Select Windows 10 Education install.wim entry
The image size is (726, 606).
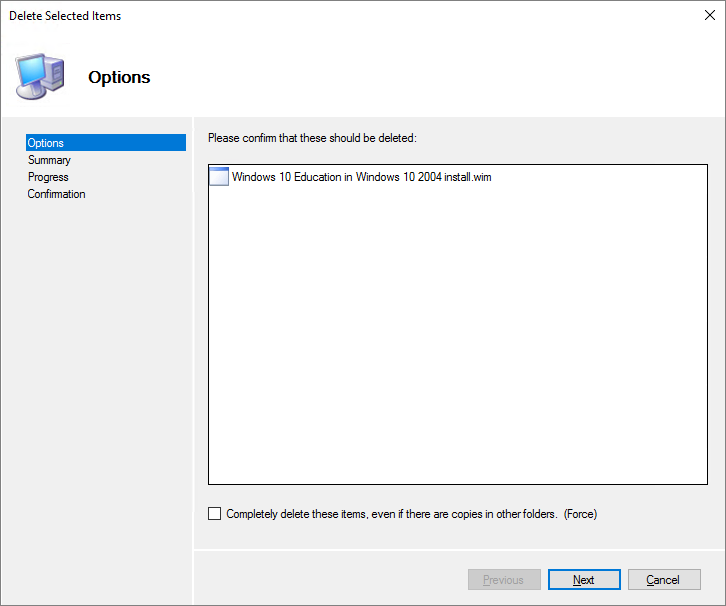(361, 177)
